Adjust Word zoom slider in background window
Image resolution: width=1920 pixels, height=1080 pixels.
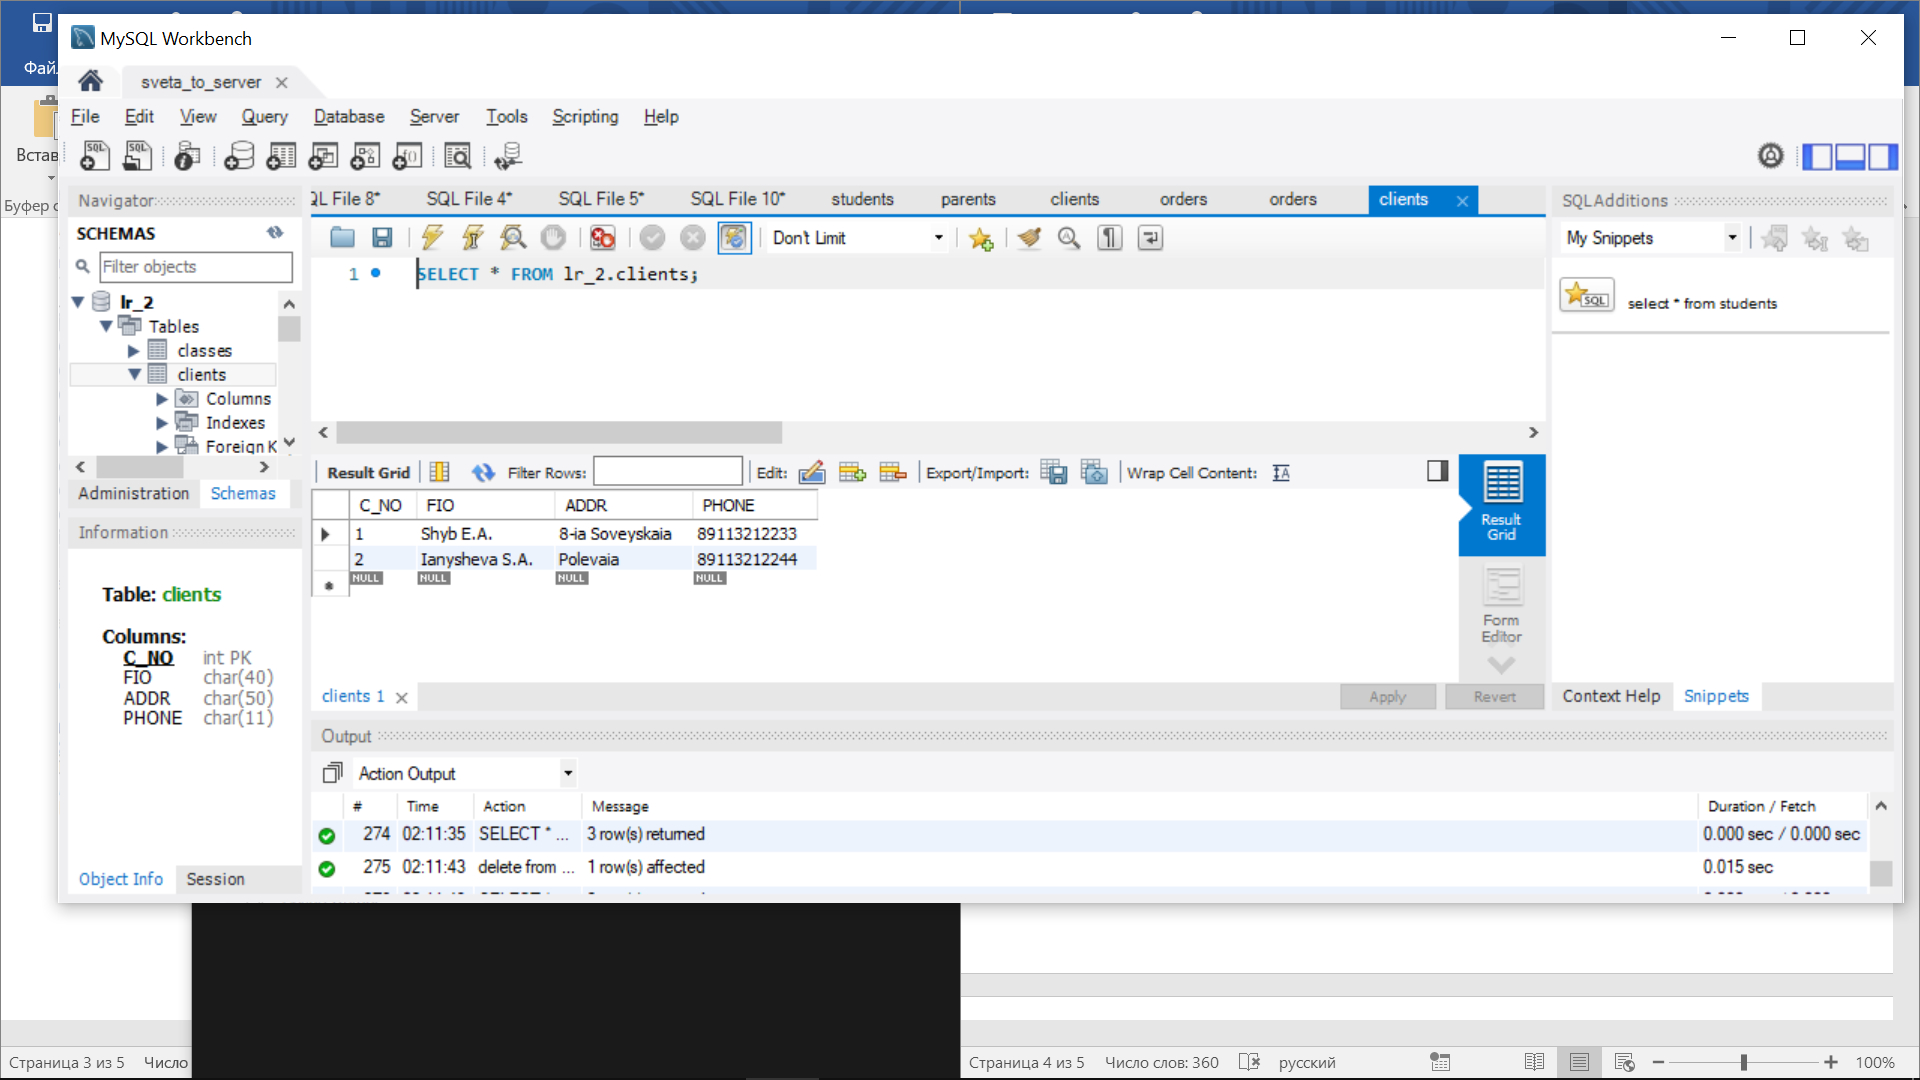coord(1744,1062)
